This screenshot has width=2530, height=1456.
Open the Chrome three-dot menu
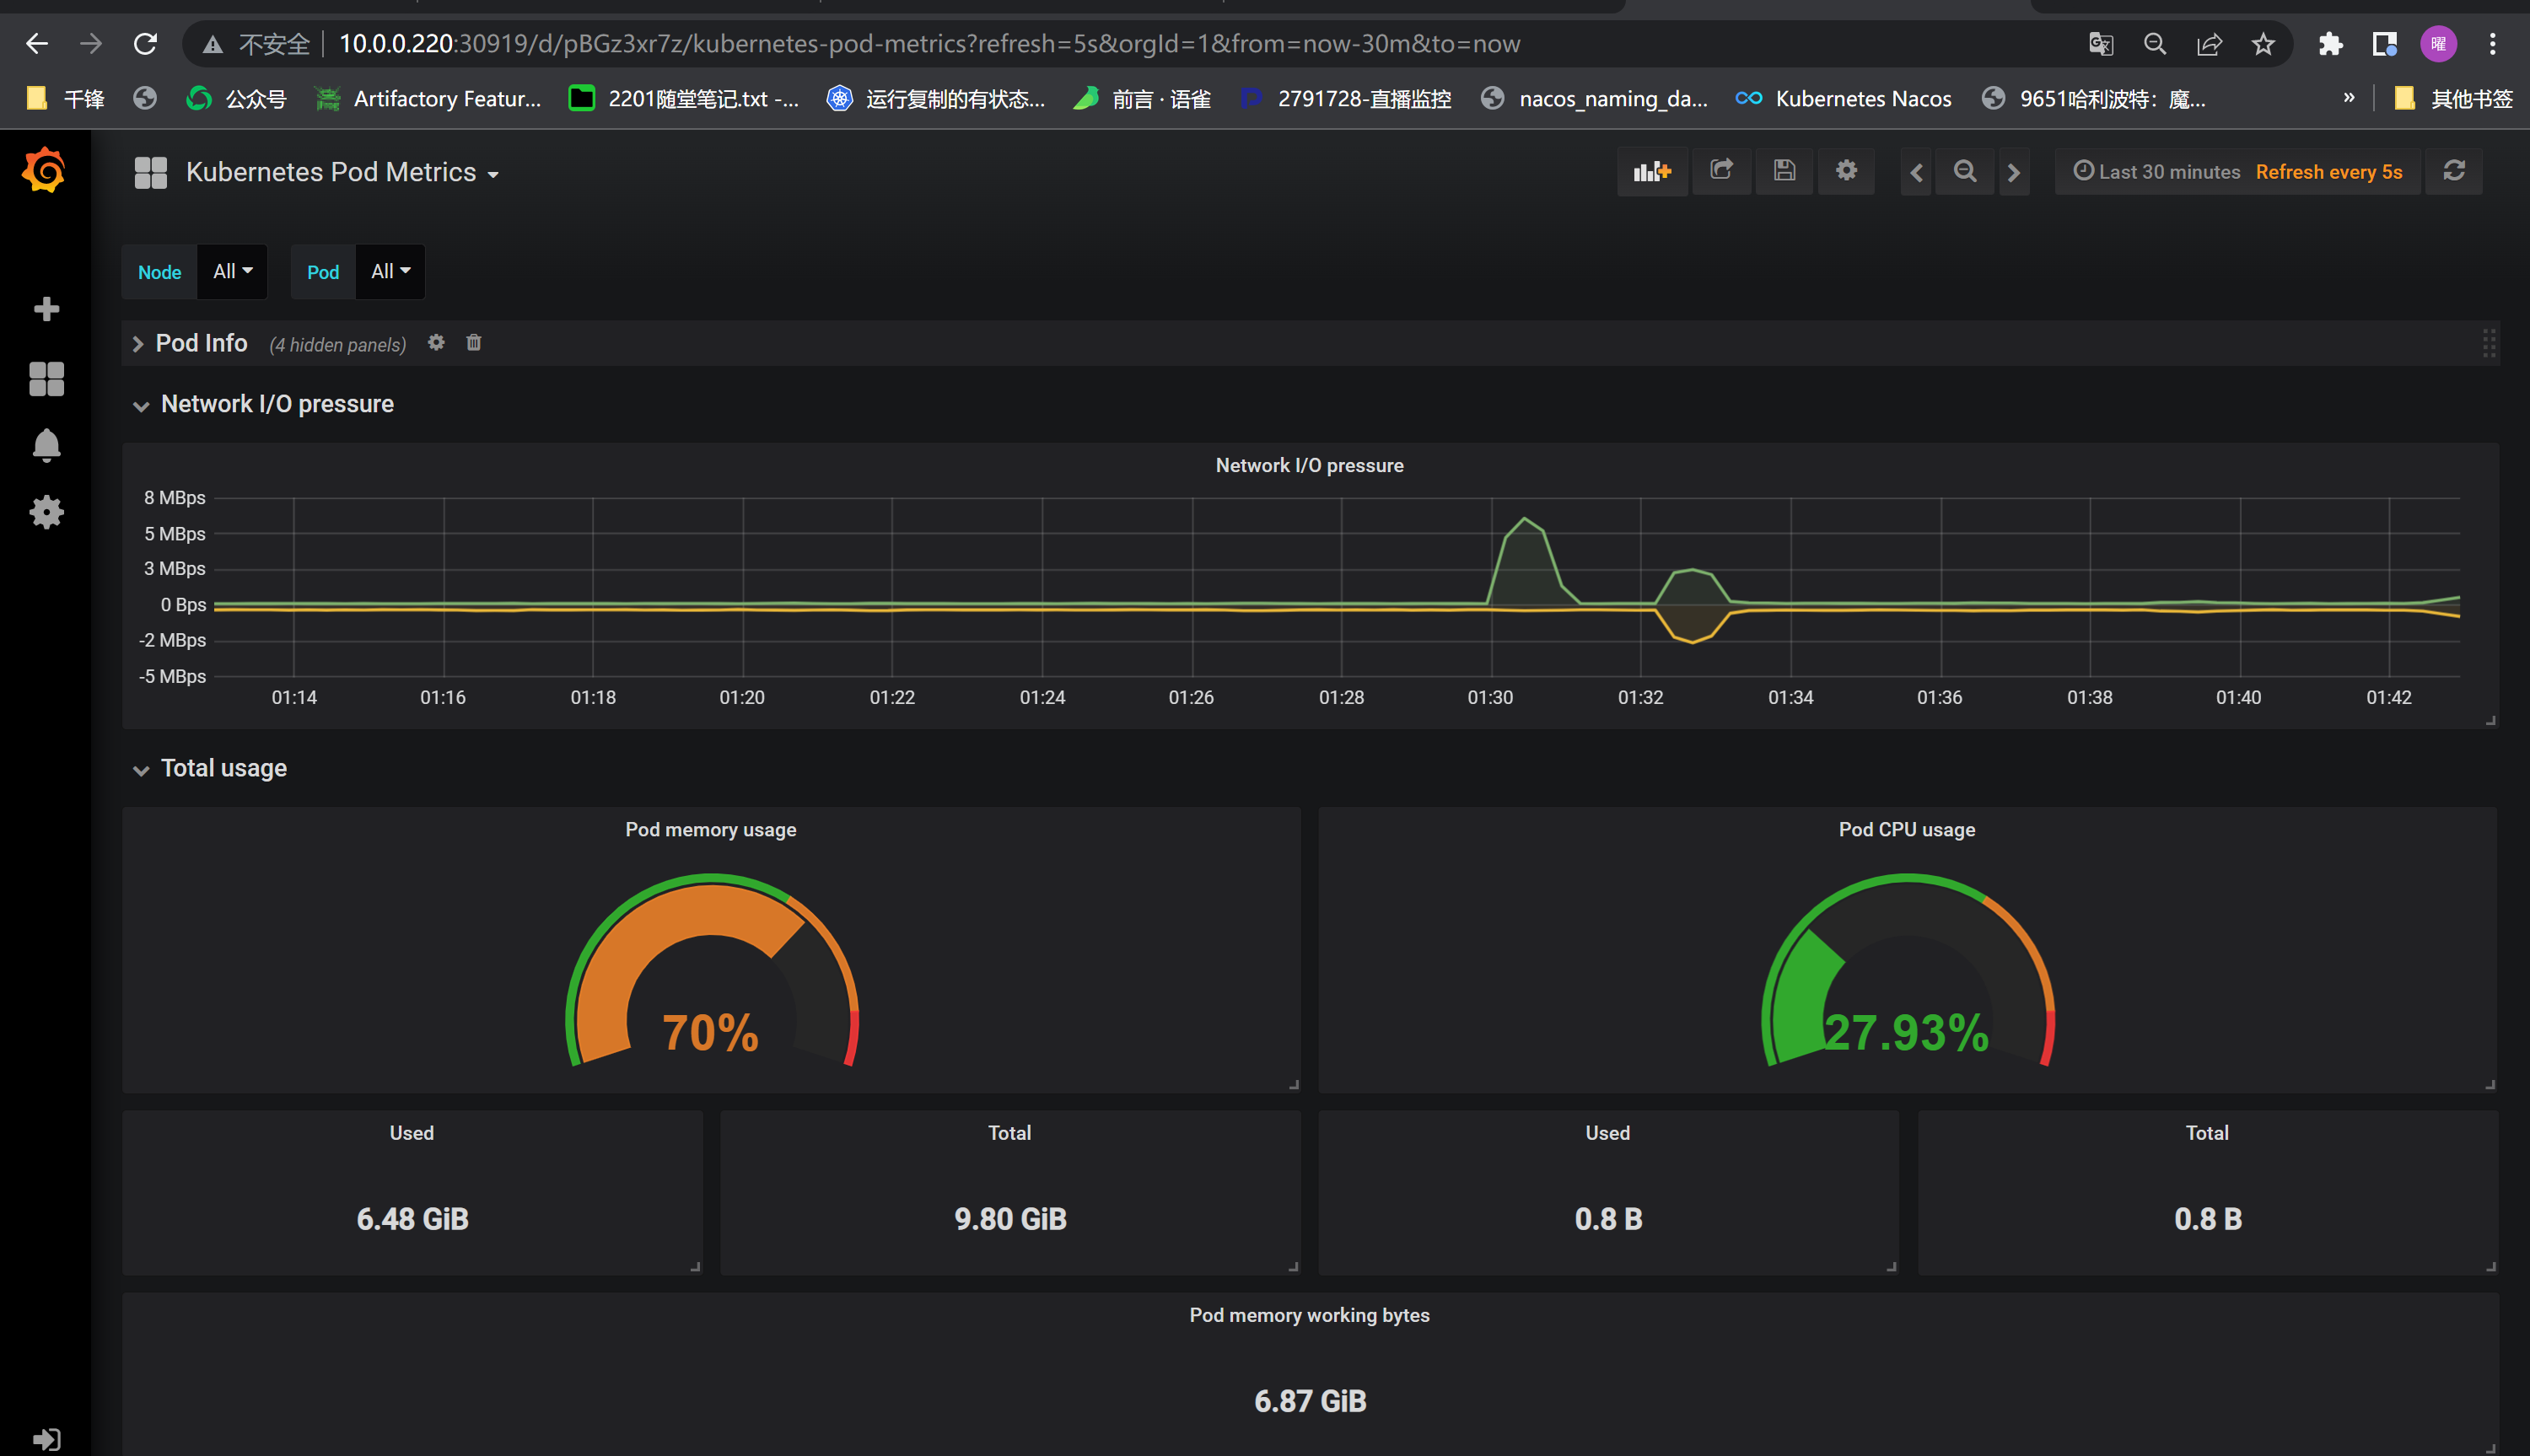coord(2493,44)
